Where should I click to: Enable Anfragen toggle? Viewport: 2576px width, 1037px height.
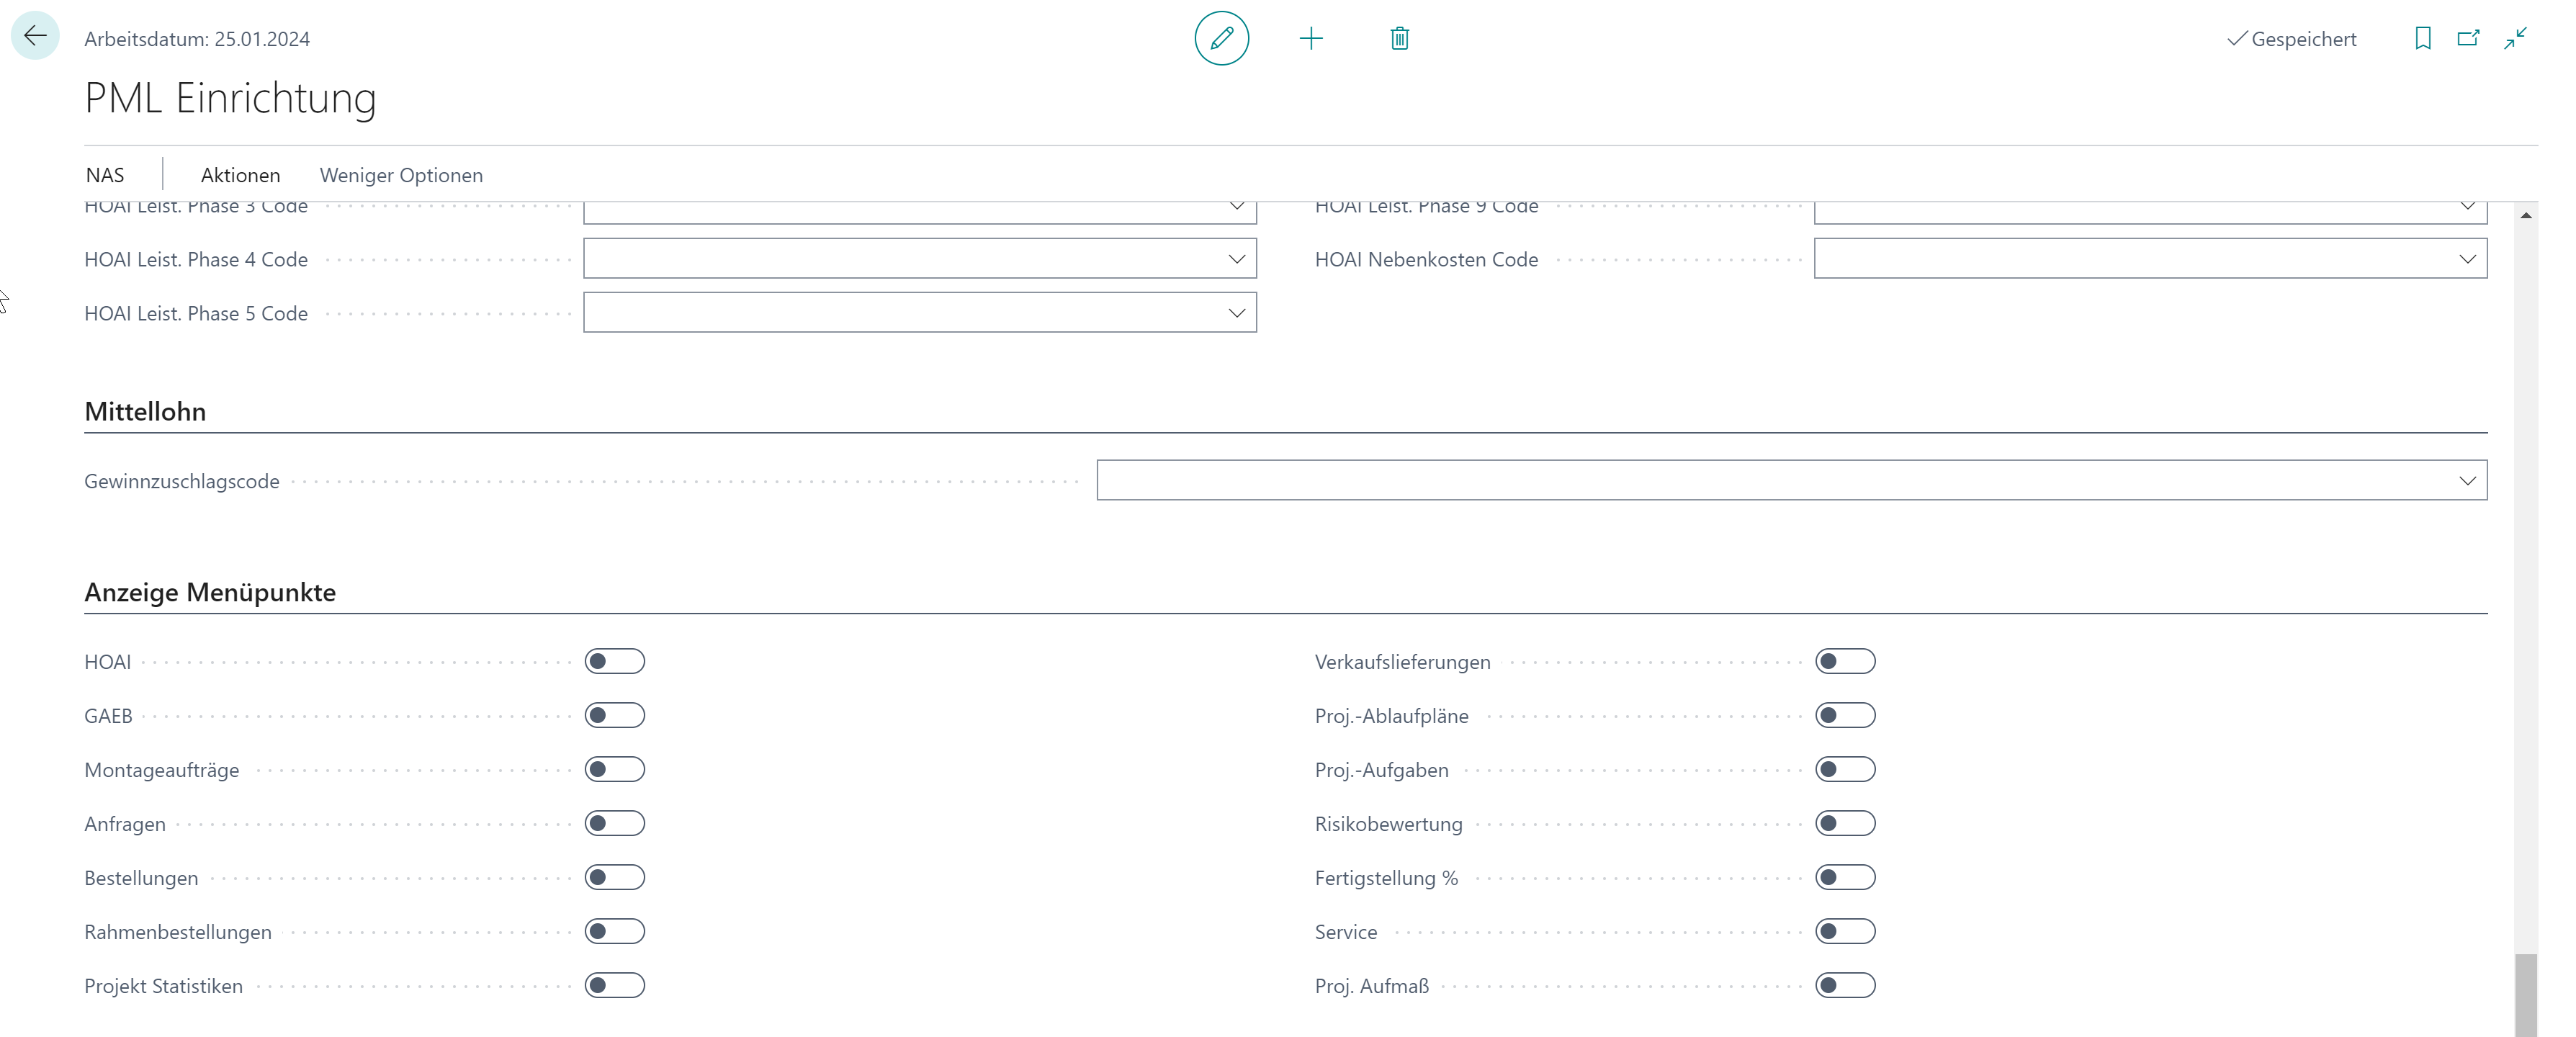[615, 823]
